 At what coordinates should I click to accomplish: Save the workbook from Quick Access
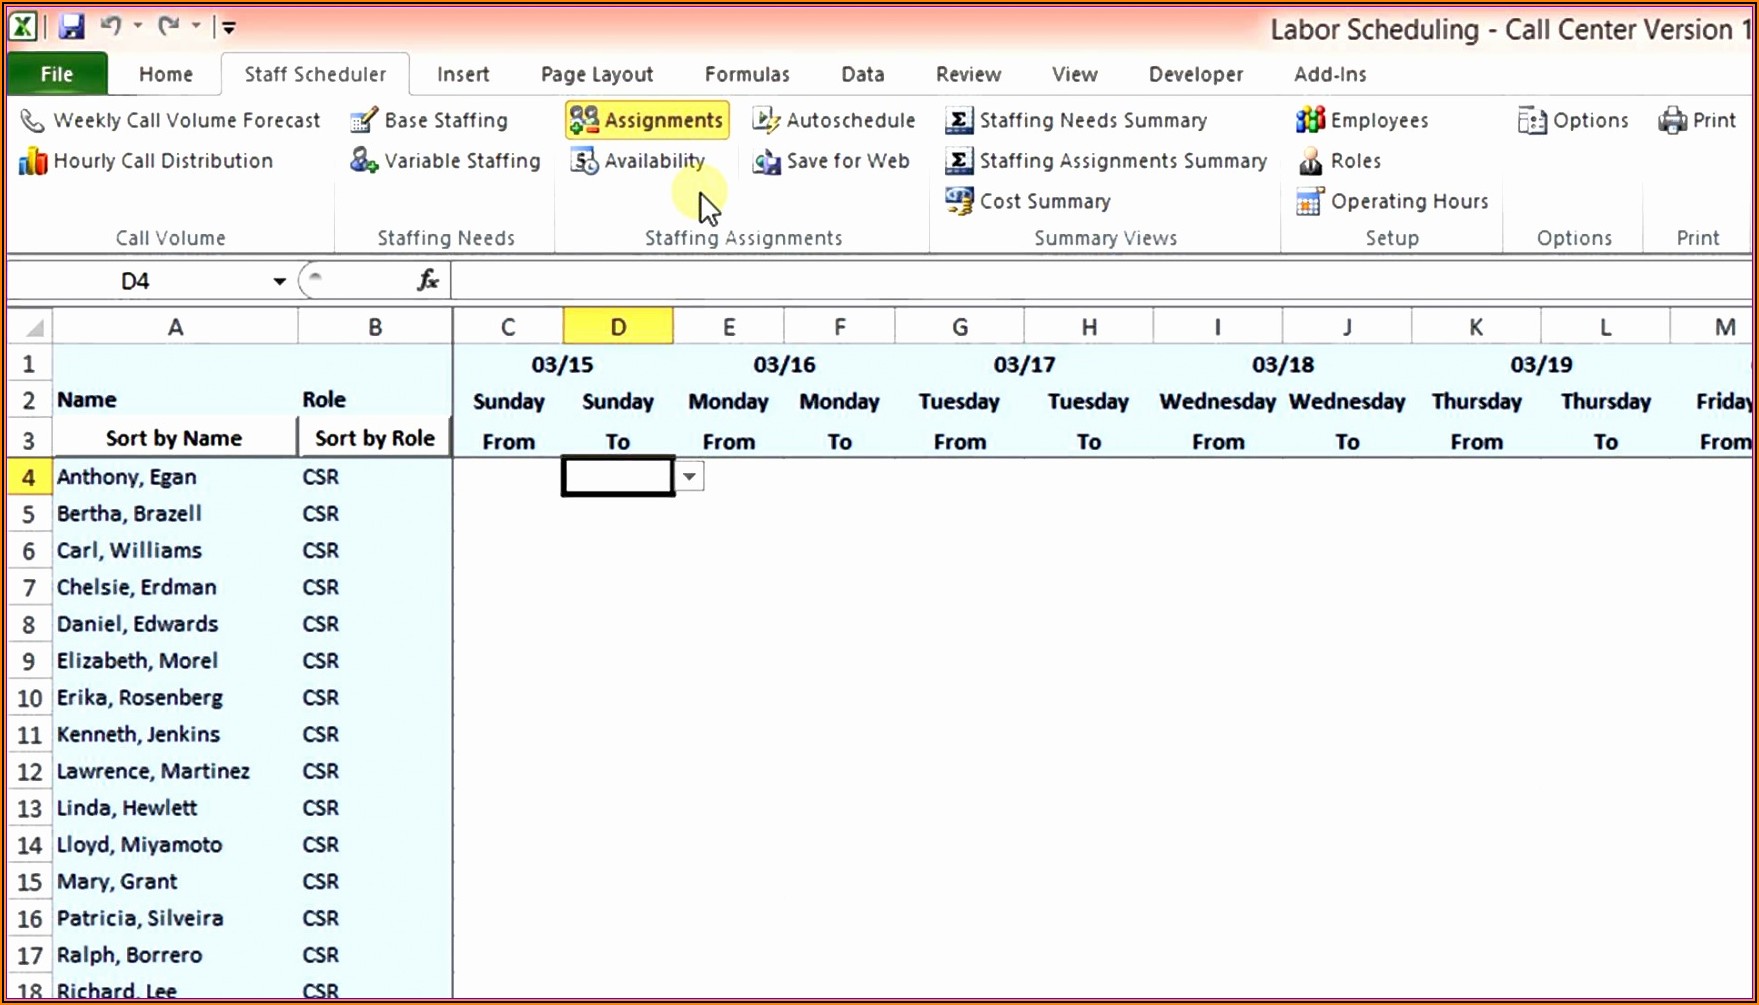point(71,27)
